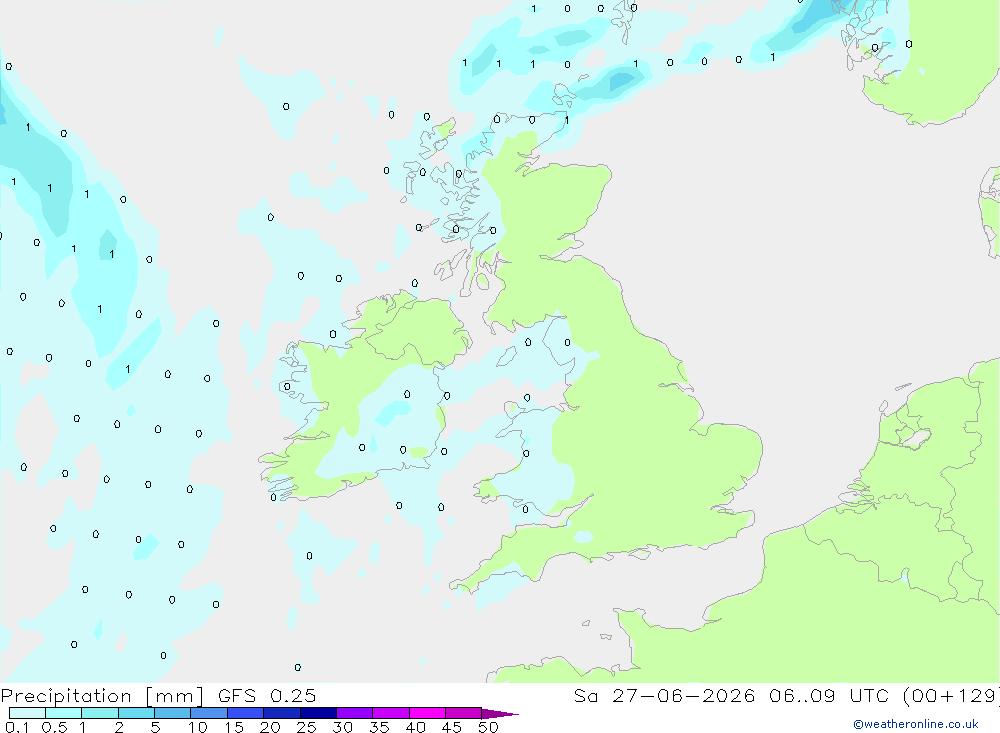
Task: Click the '15' legend scale label
Action: (x=234, y=727)
